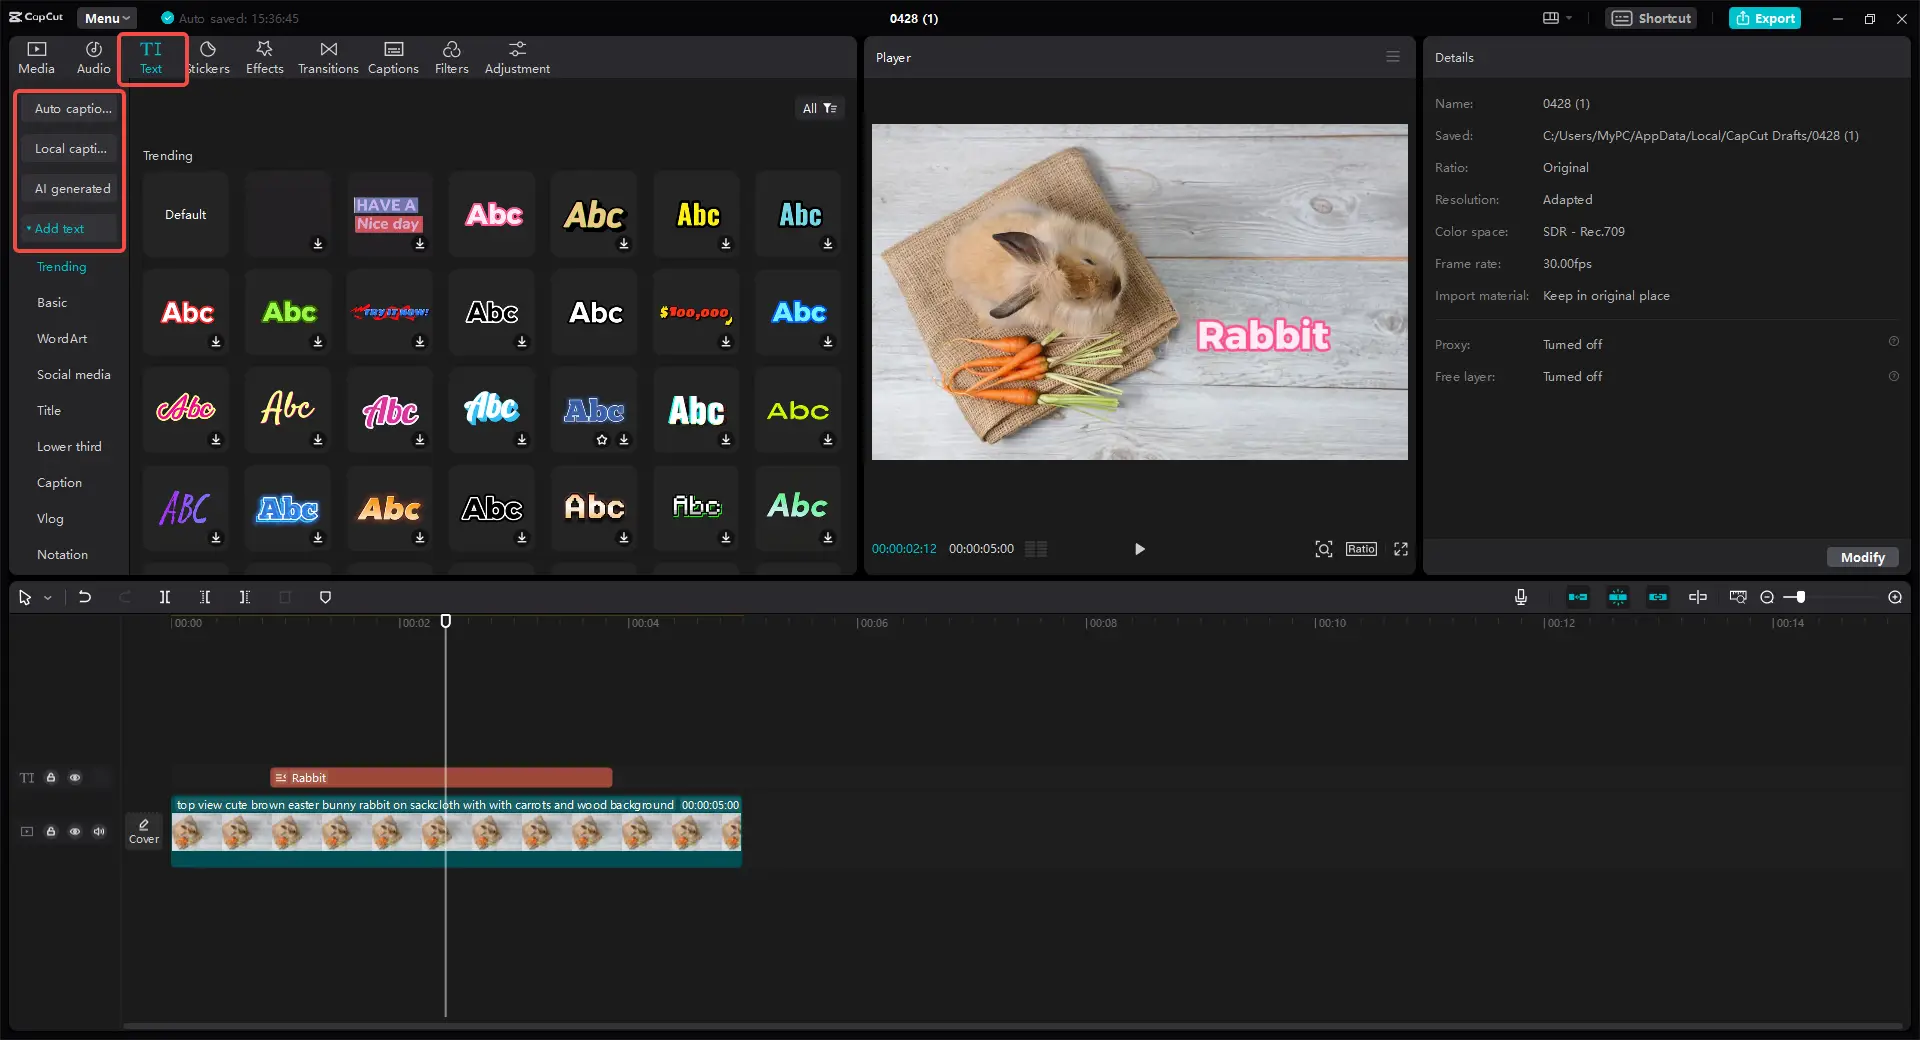Switch to the WordArt category
The height and width of the screenshot is (1040, 1920).
click(x=61, y=338)
